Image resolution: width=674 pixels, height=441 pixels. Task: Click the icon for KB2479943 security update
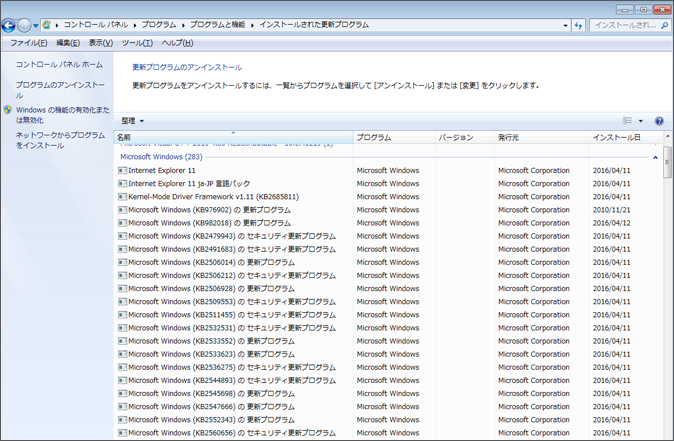[x=123, y=236]
